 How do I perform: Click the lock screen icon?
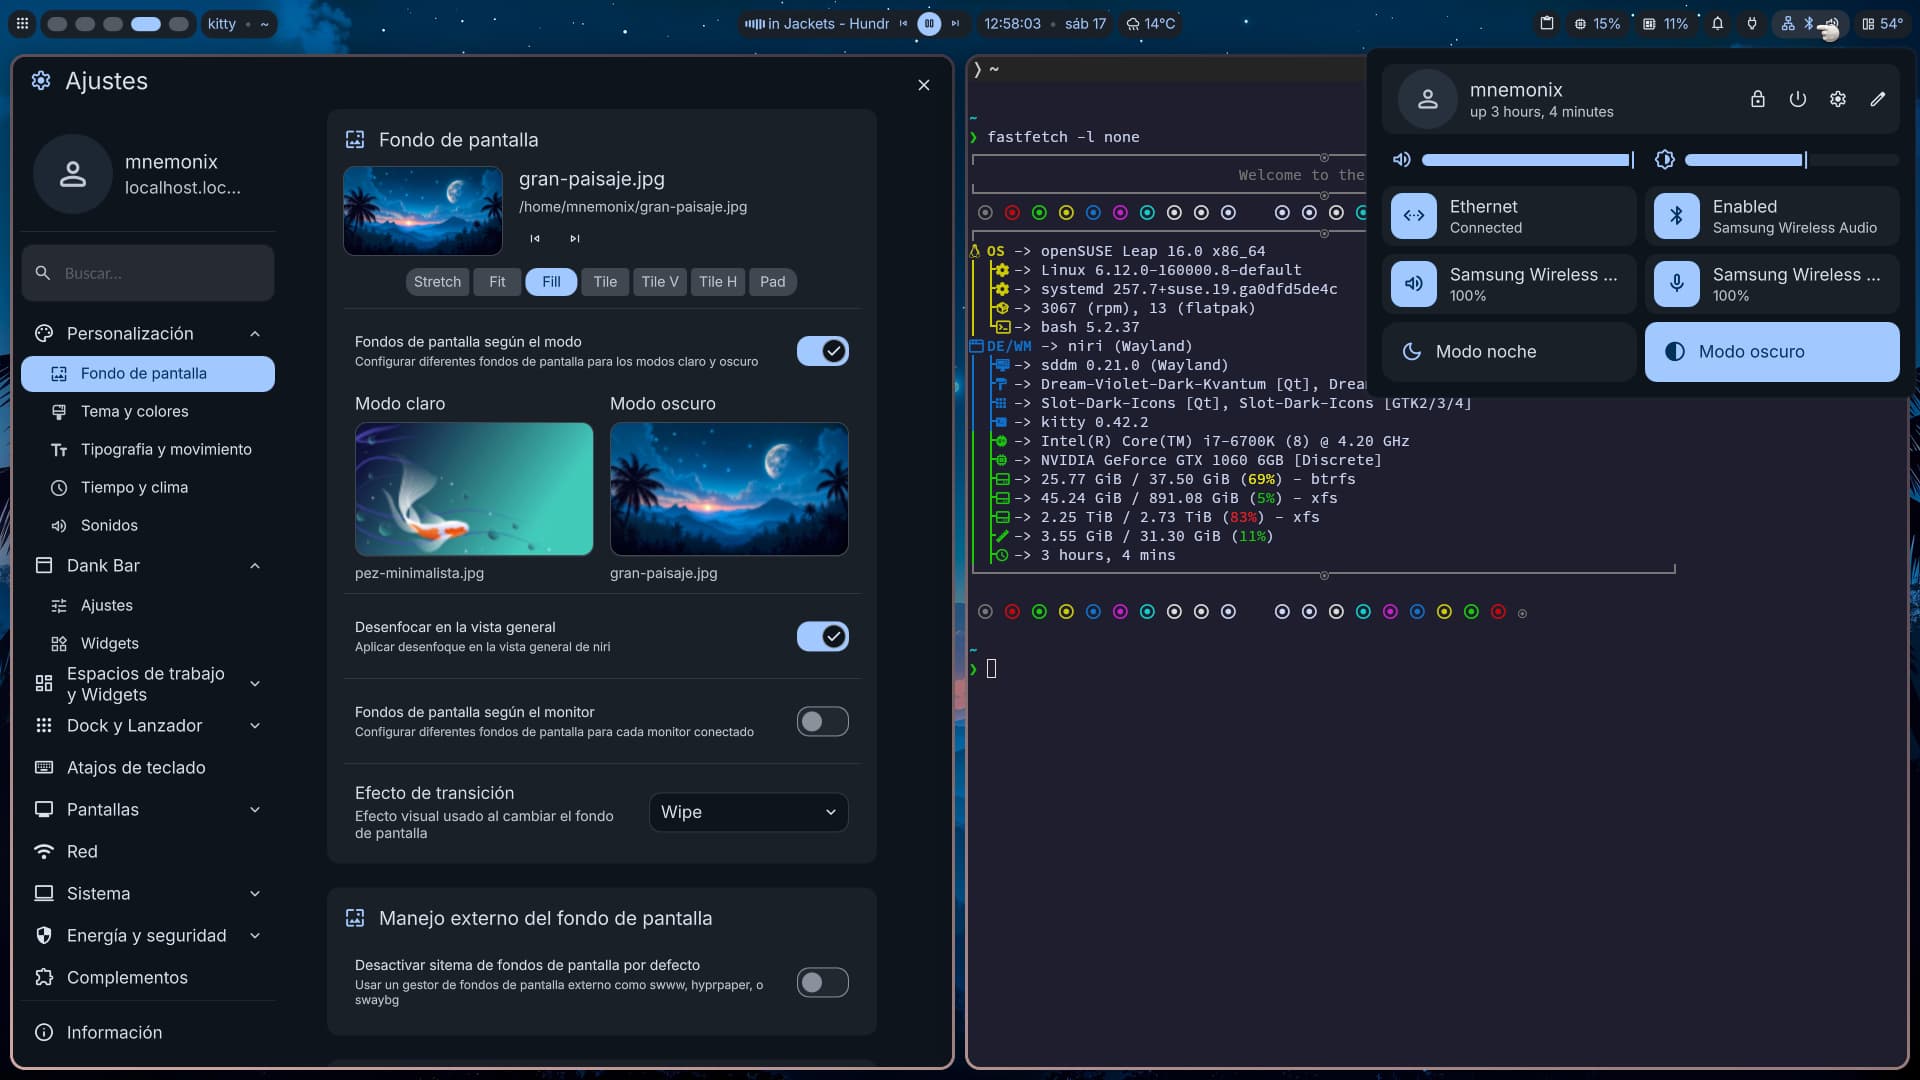pos(1757,99)
